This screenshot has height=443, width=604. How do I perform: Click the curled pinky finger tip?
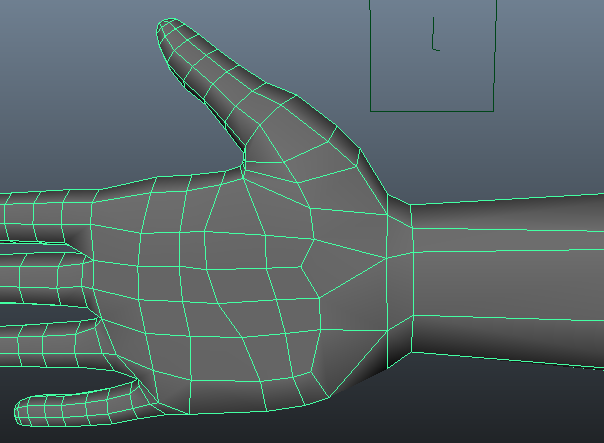point(30,410)
